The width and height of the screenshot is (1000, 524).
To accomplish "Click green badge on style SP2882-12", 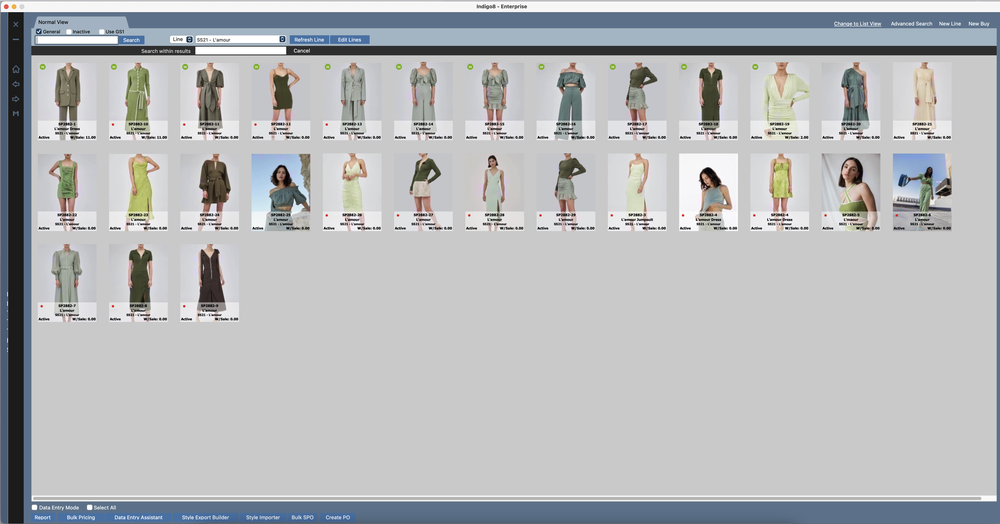I will [x=256, y=67].
